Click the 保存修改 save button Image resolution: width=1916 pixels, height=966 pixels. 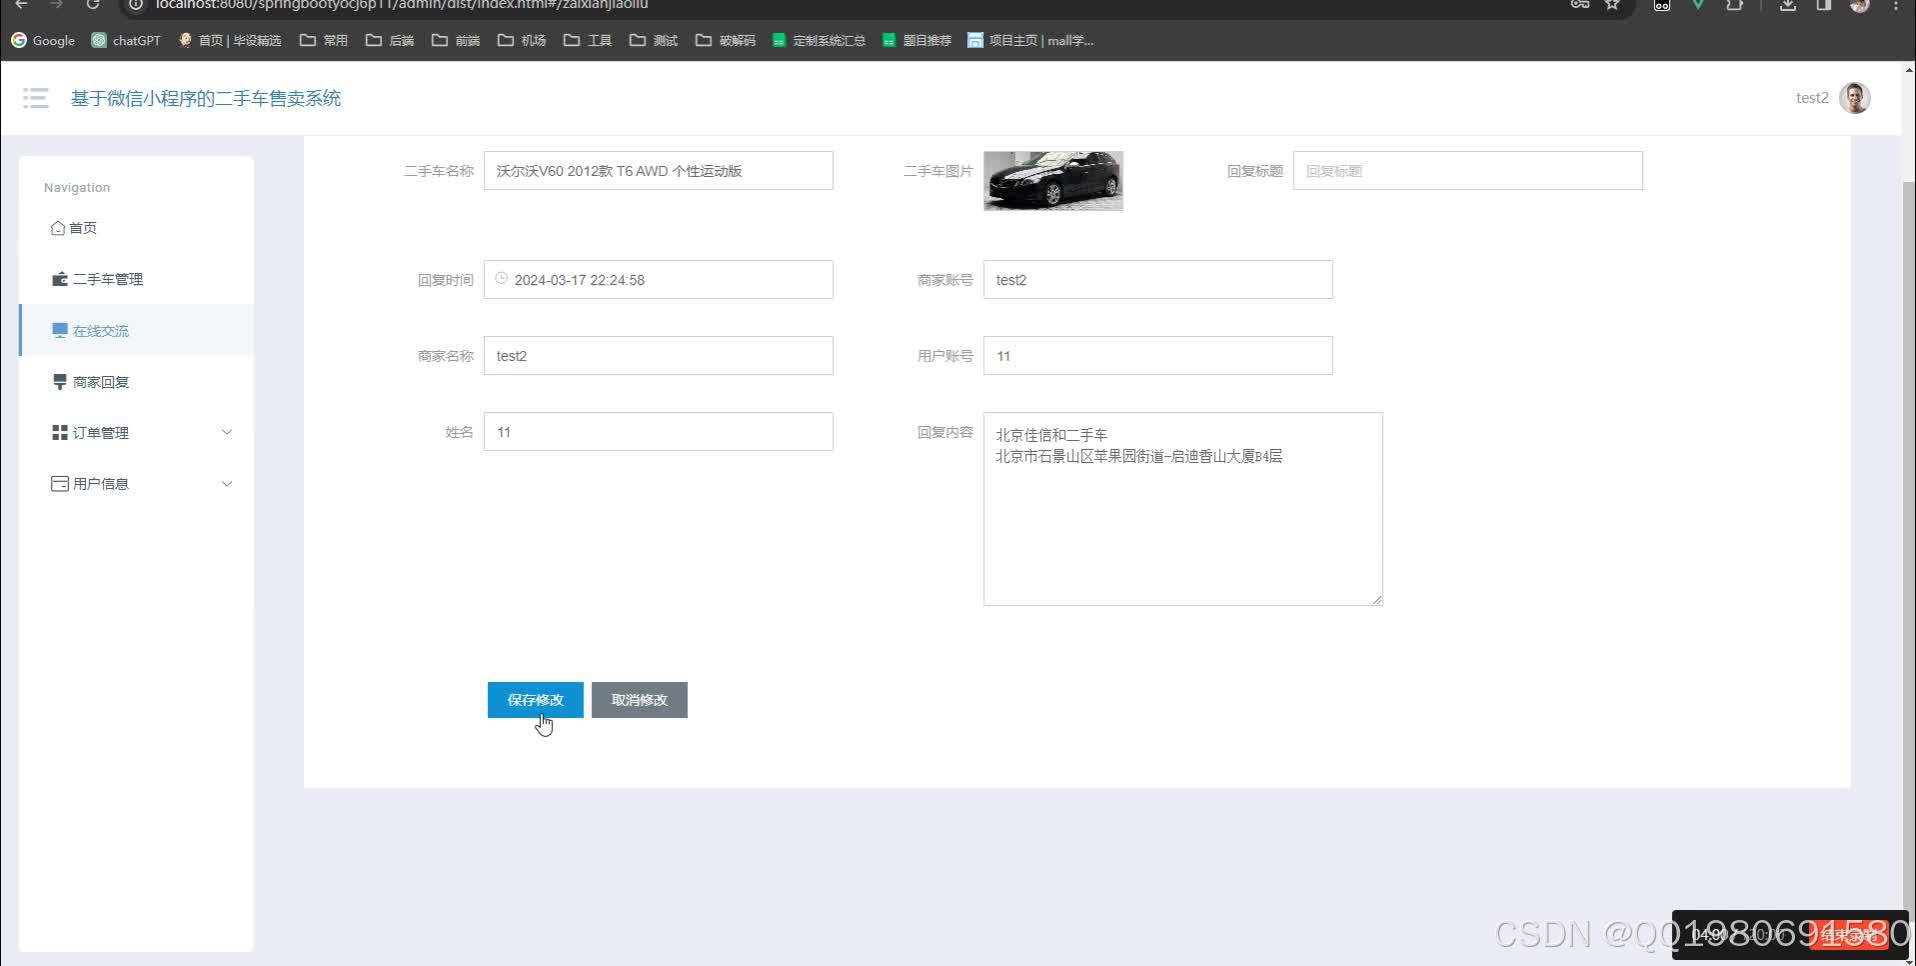535,699
